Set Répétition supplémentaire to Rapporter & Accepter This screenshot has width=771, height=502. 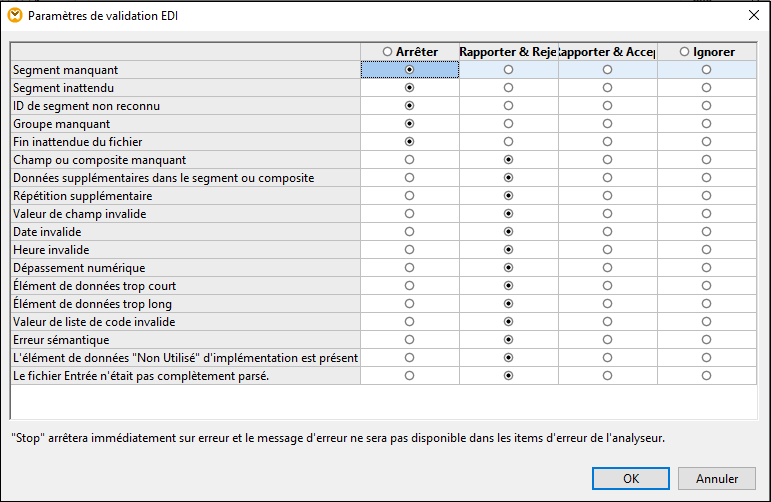[608, 196]
